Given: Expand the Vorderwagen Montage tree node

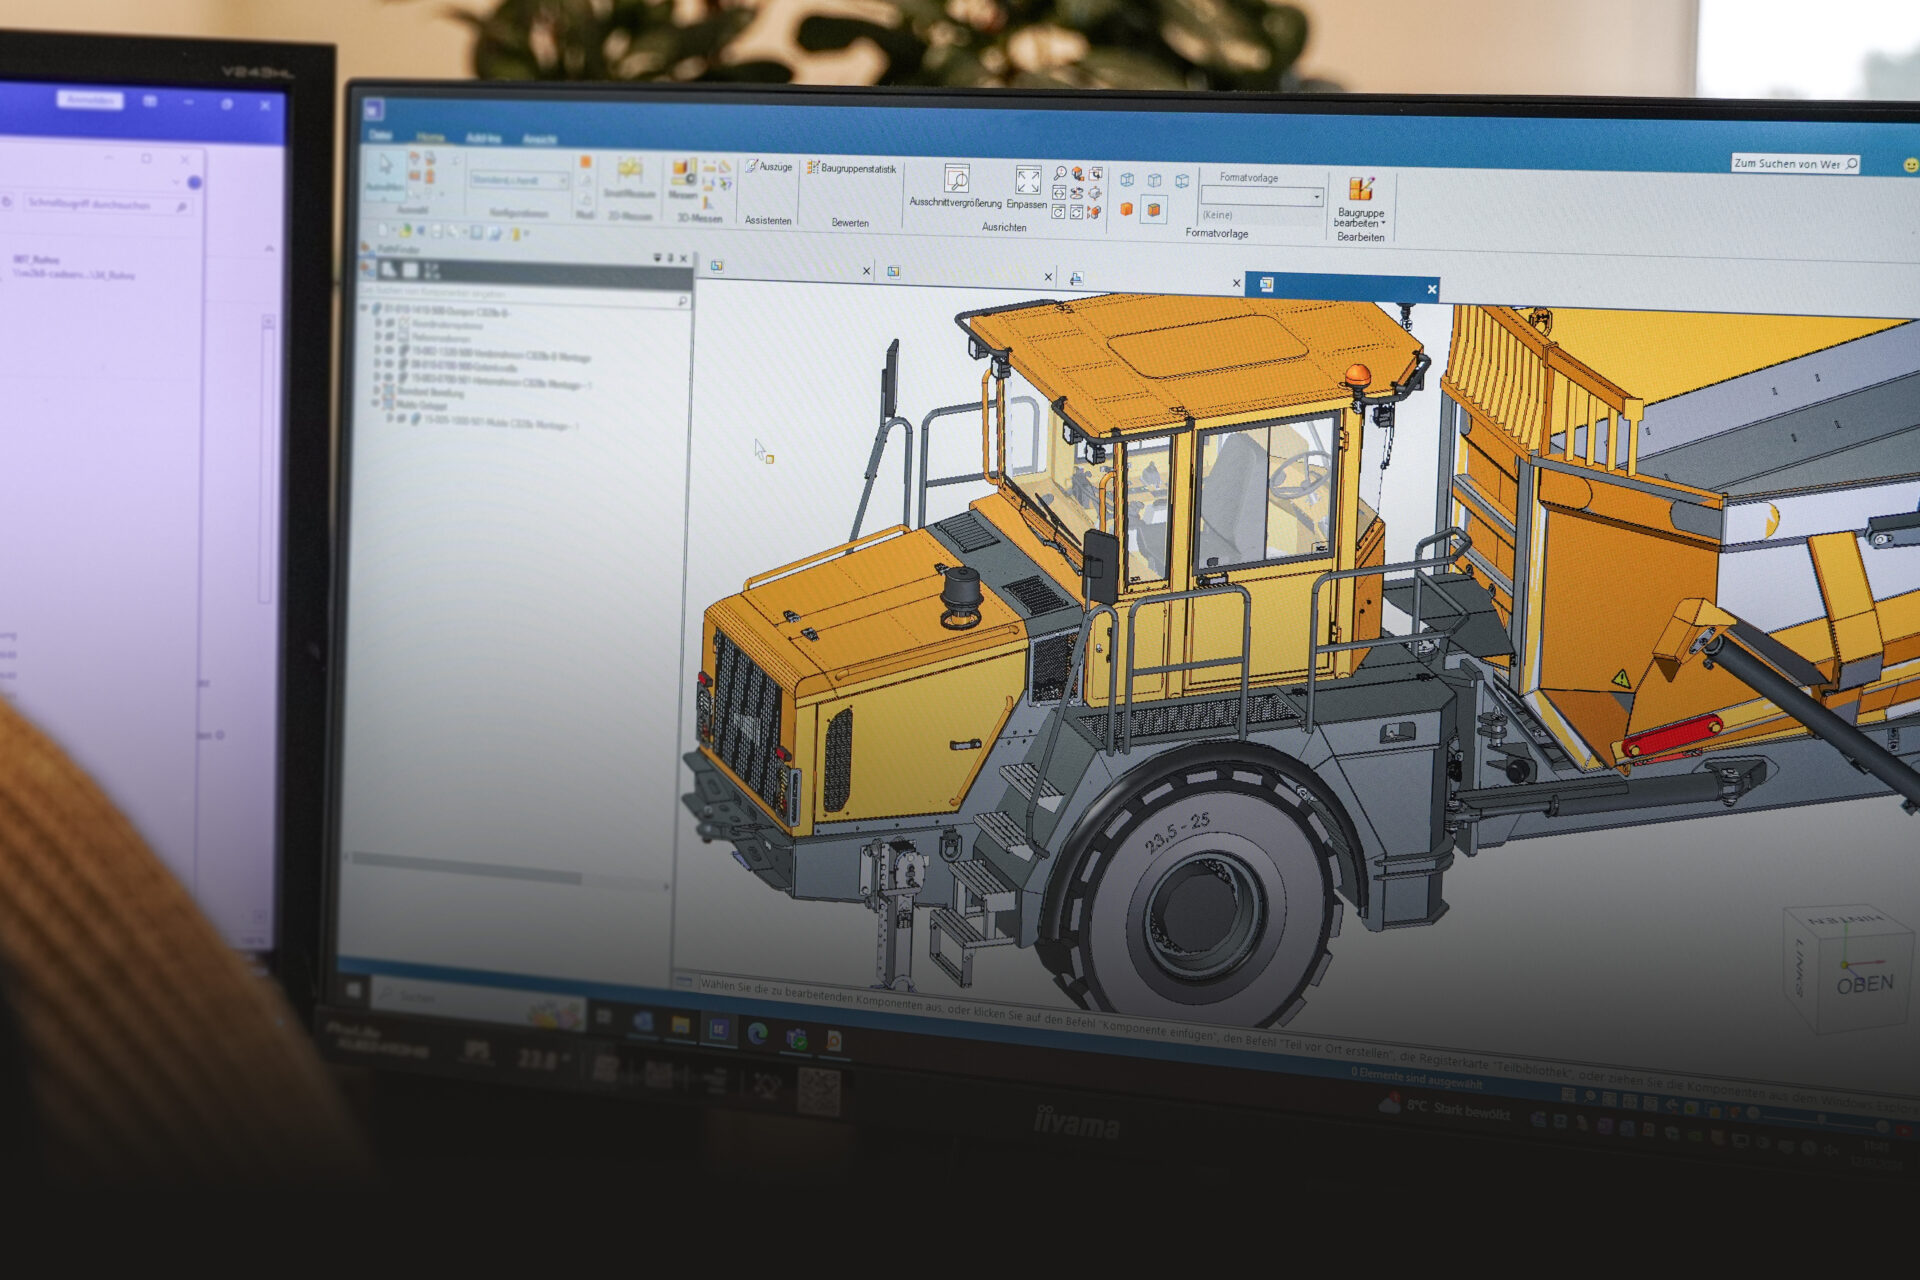Looking at the screenshot, I should coord(378,352).
